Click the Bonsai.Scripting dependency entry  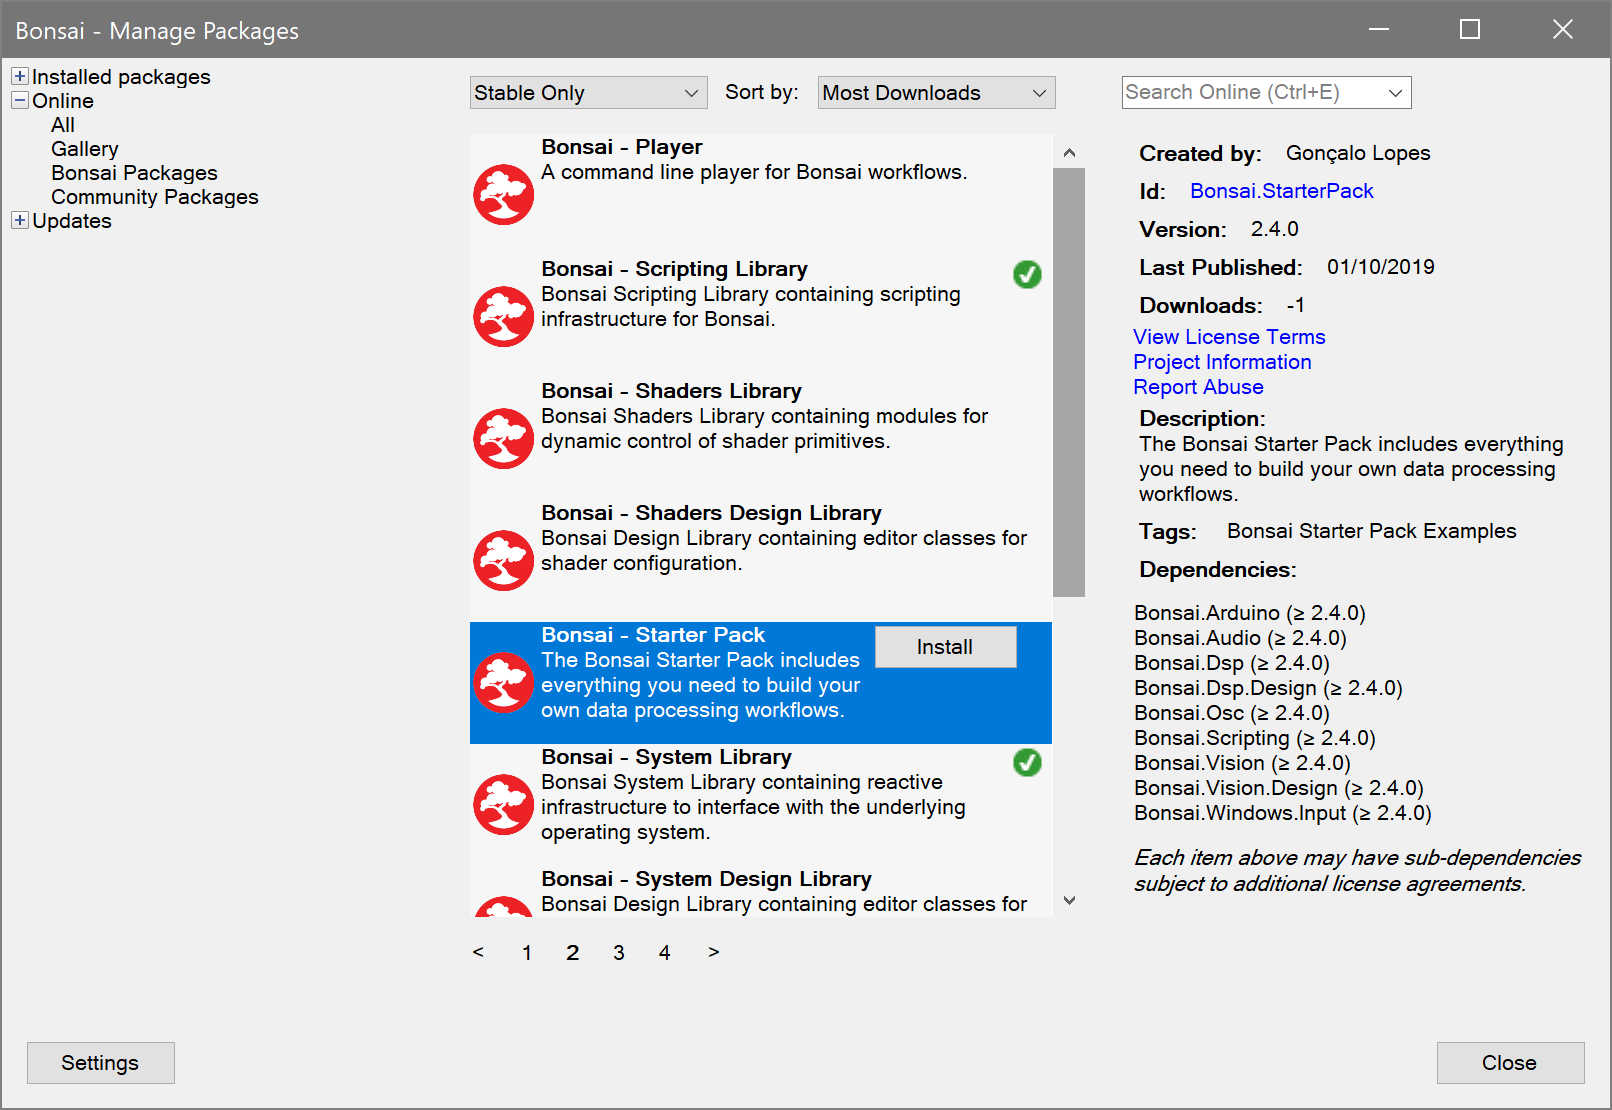point(1255,738)
